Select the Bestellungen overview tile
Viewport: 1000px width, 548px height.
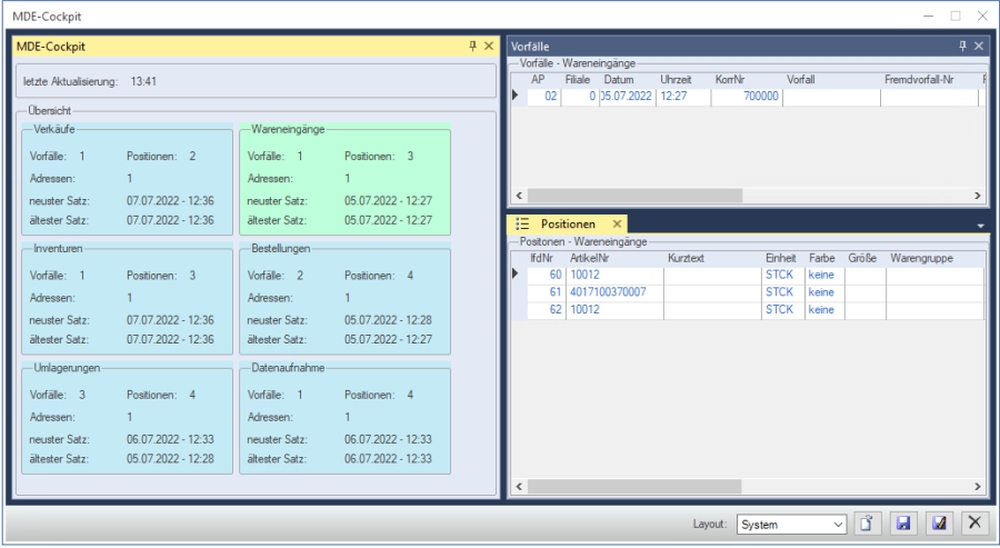[345, 300]
